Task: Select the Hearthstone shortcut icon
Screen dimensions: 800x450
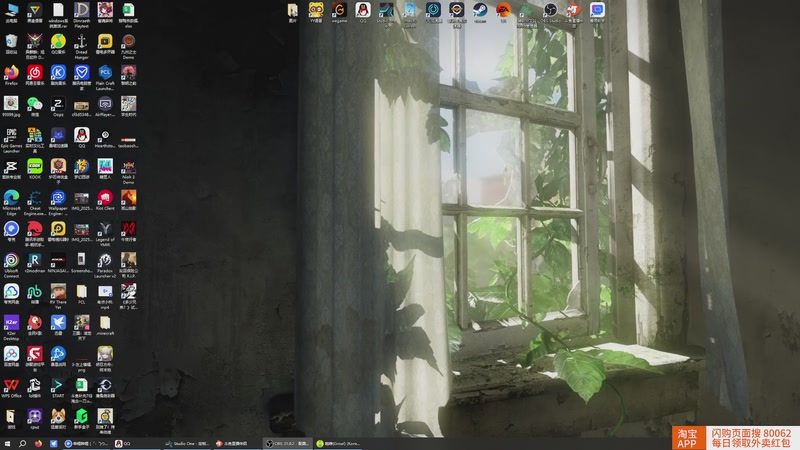Action: click(105, 137)
